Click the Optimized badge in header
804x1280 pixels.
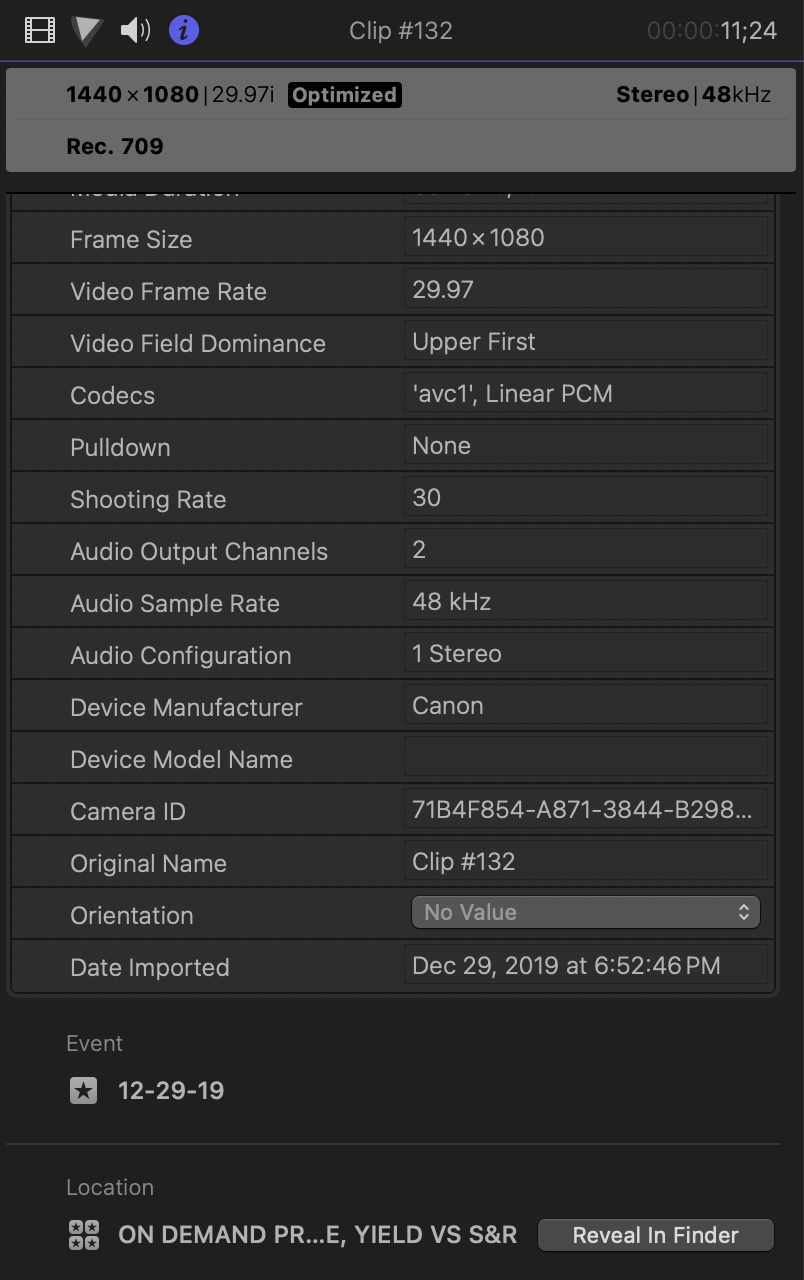tap(344, 95)
